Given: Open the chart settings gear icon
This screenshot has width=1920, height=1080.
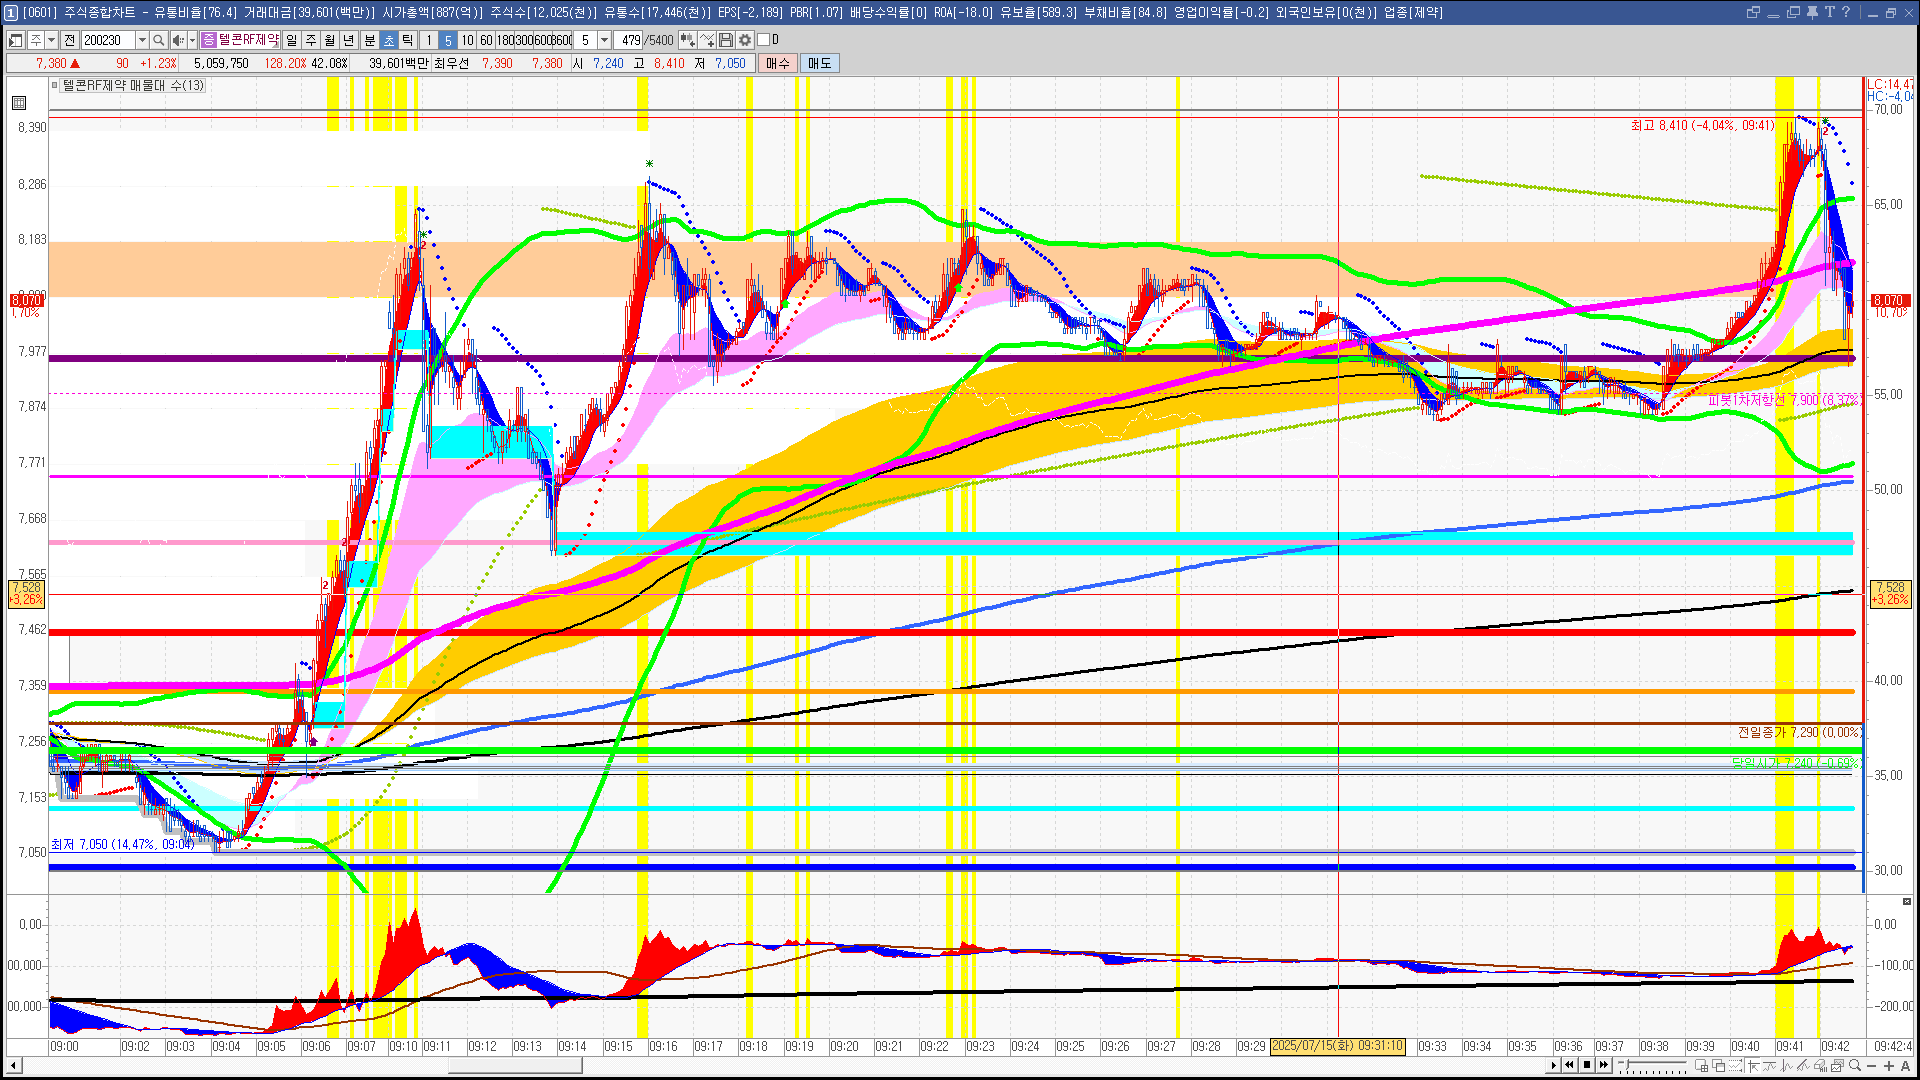Looking at the screenshot, I should (745, 40).
